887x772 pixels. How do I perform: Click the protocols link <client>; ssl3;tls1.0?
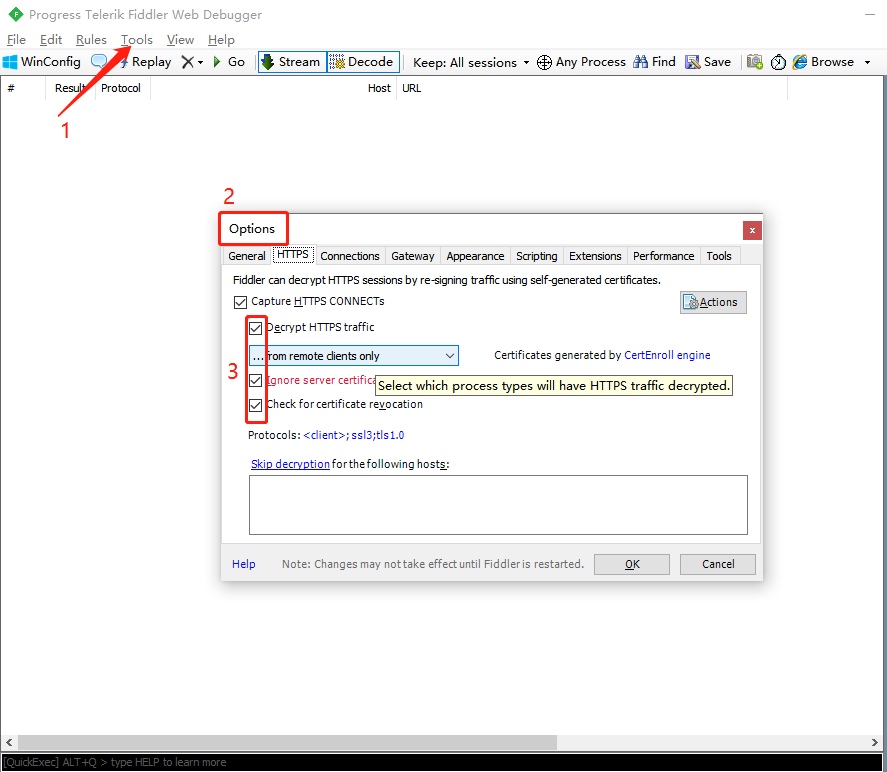click(x=354, y=435)
